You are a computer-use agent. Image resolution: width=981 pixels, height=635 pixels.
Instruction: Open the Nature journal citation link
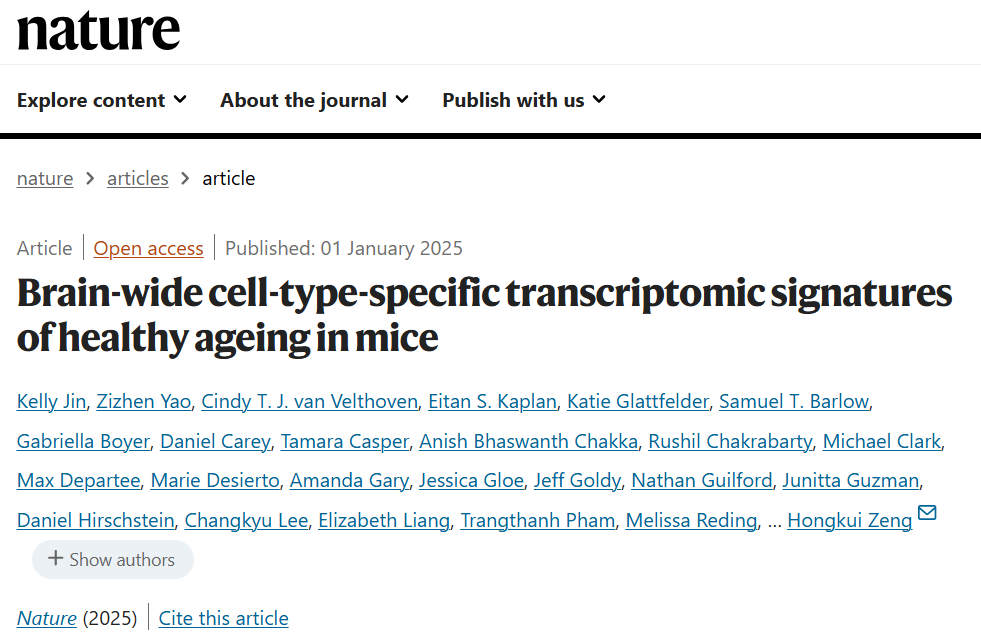coord(47,618)
